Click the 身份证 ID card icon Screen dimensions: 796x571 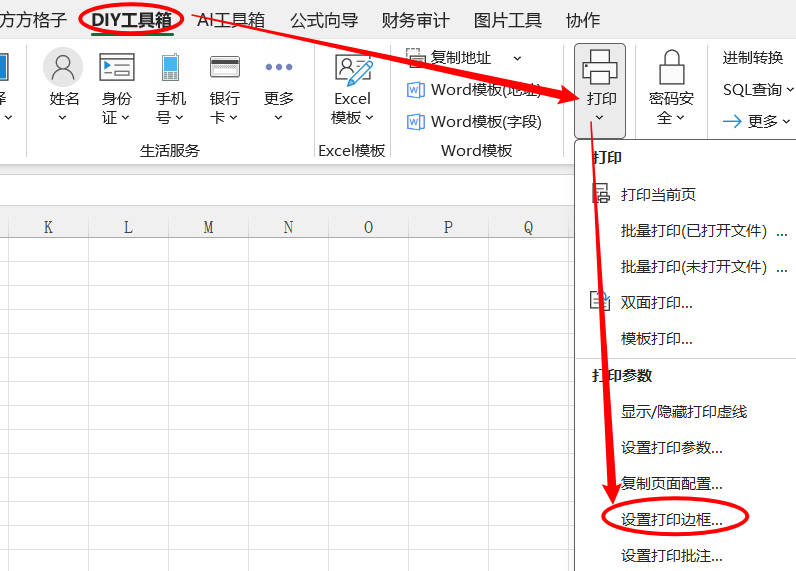[x=117, y=68]
